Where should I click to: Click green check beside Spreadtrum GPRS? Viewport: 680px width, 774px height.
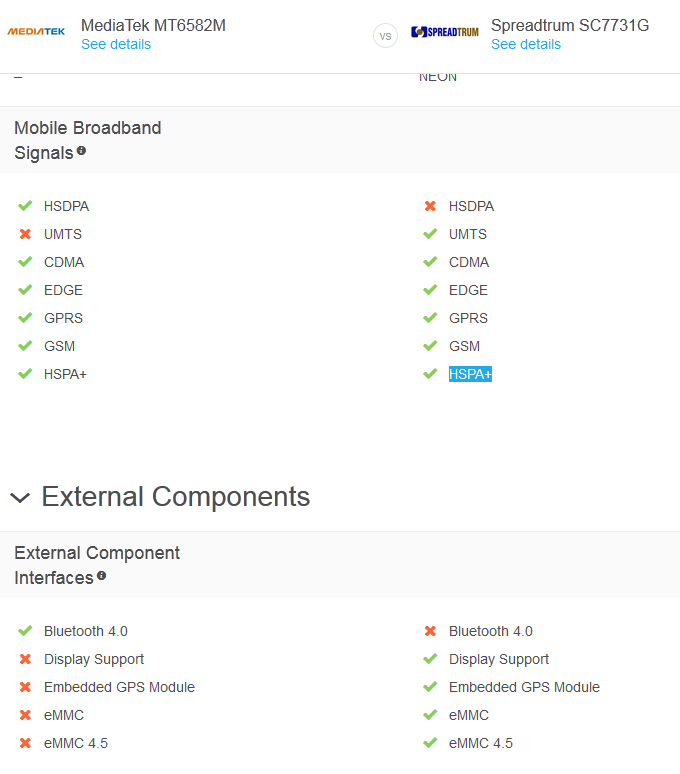[x=430, y=318]
